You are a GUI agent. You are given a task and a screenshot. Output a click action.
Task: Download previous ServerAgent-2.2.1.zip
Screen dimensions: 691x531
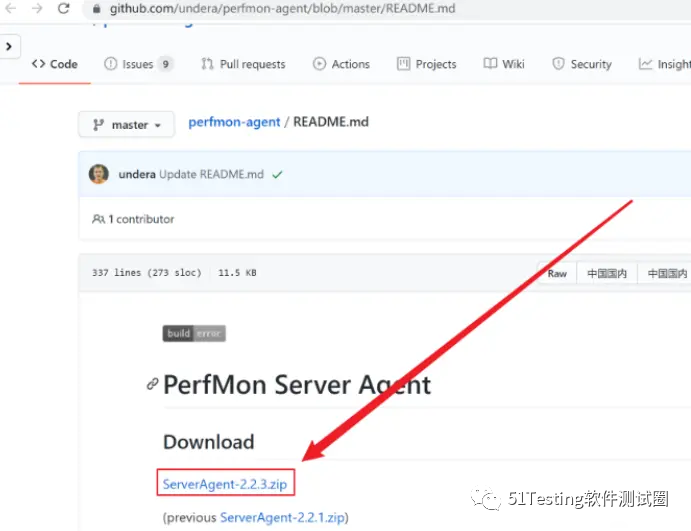click(x=282, y=517)
